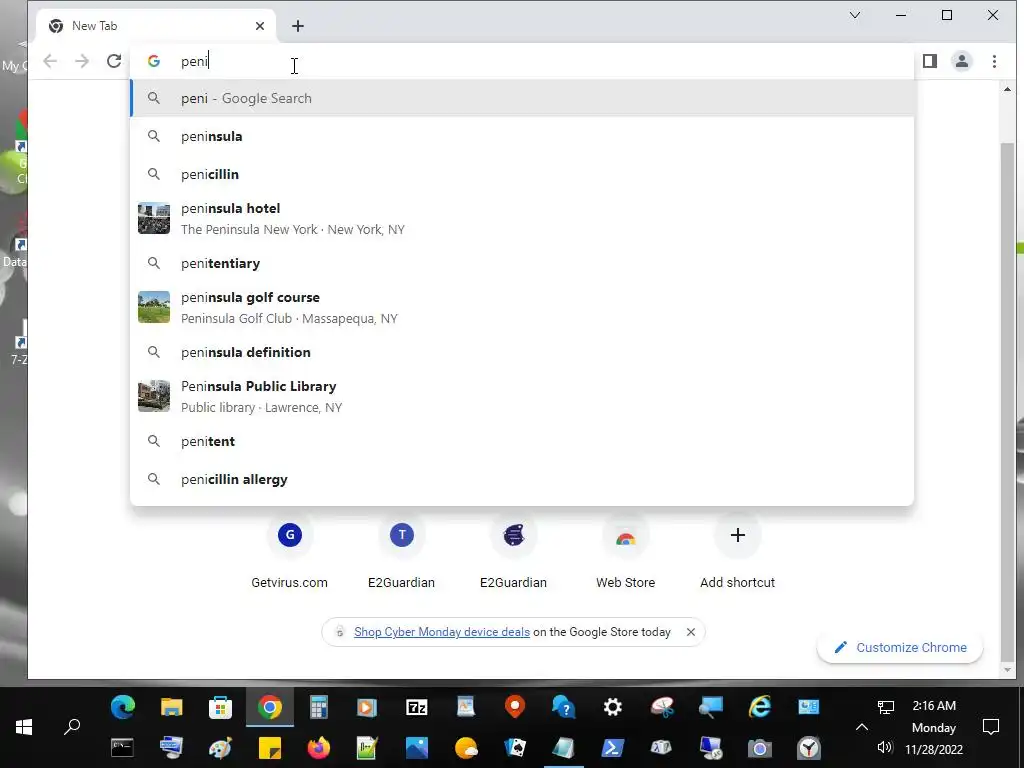This screenshot has width=1024, height=768.
Task: Expand the tab search chevron
Action: pos(855,15)
